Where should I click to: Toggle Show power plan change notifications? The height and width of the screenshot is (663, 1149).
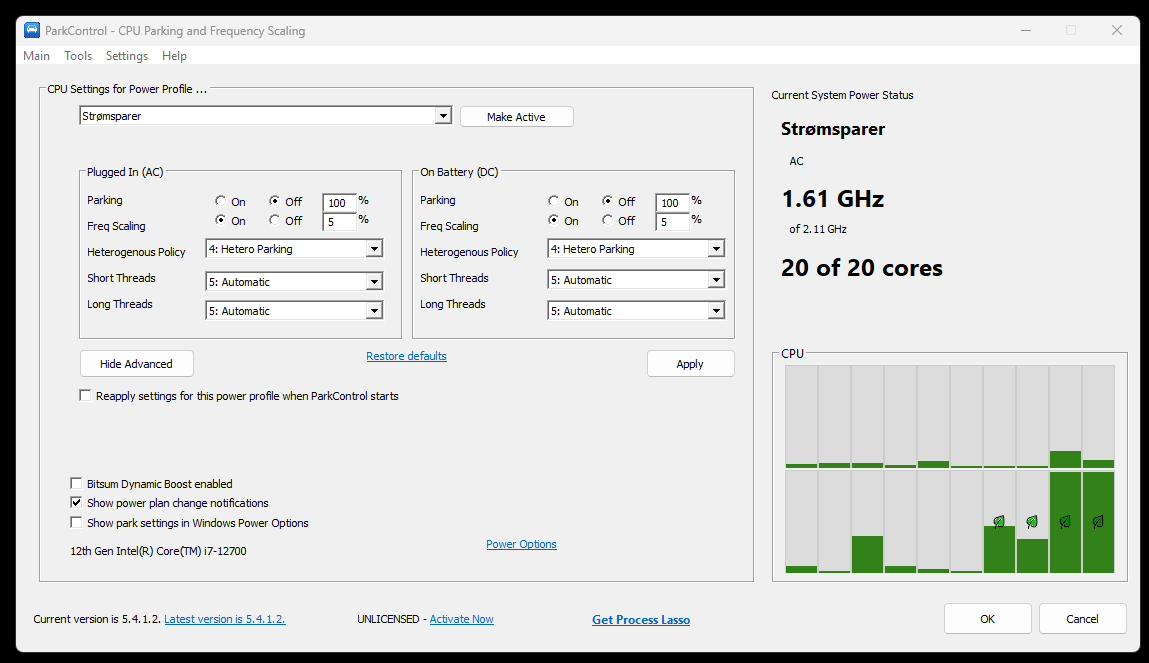pos(76,503)
